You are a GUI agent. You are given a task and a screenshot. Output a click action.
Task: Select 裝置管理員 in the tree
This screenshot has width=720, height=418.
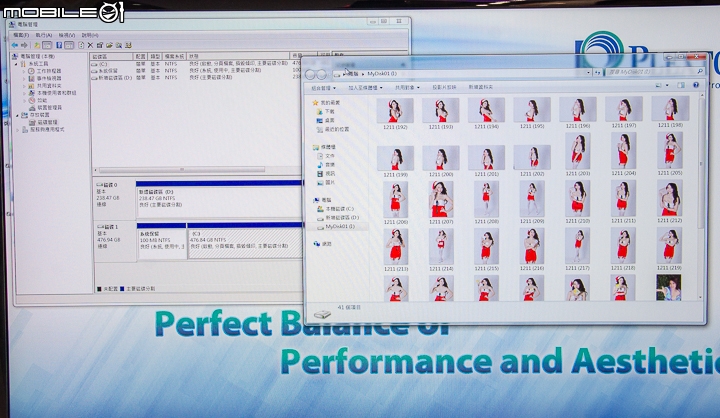[45, 107]
